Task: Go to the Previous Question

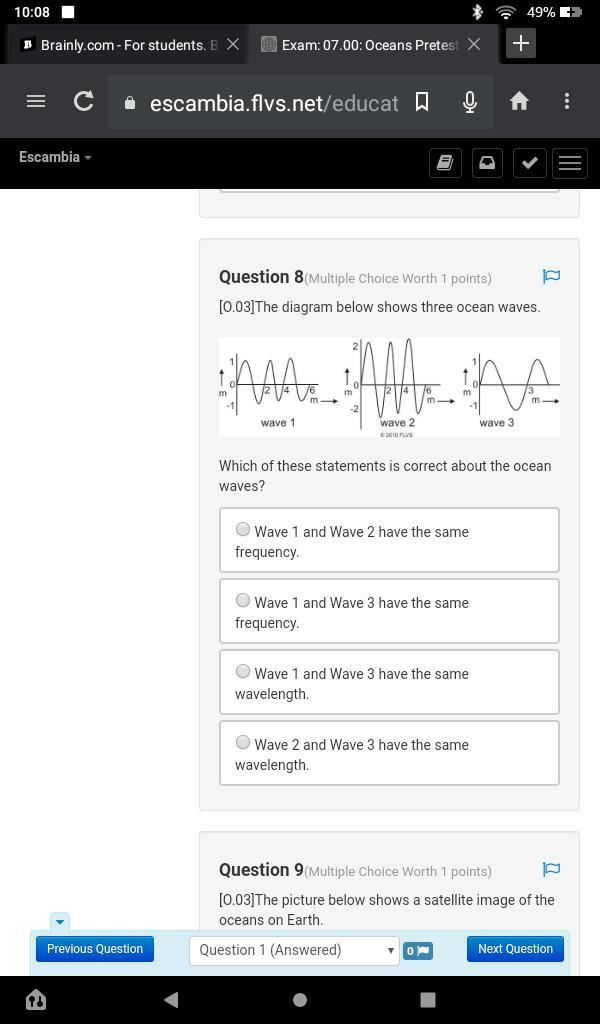Action: pos(95,949)
